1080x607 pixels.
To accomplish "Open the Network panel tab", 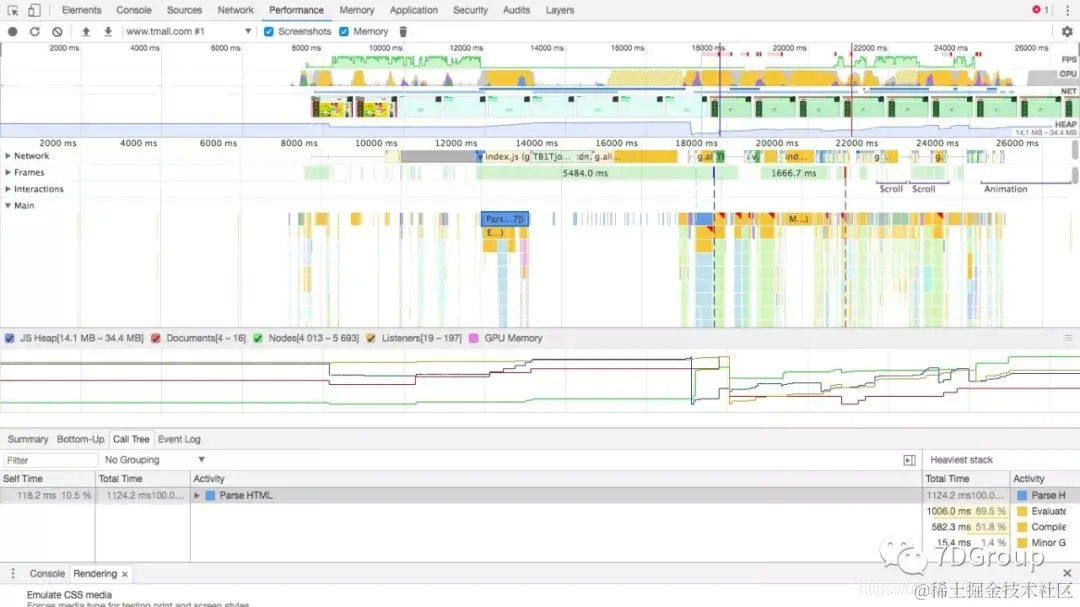I will point(236,10).
